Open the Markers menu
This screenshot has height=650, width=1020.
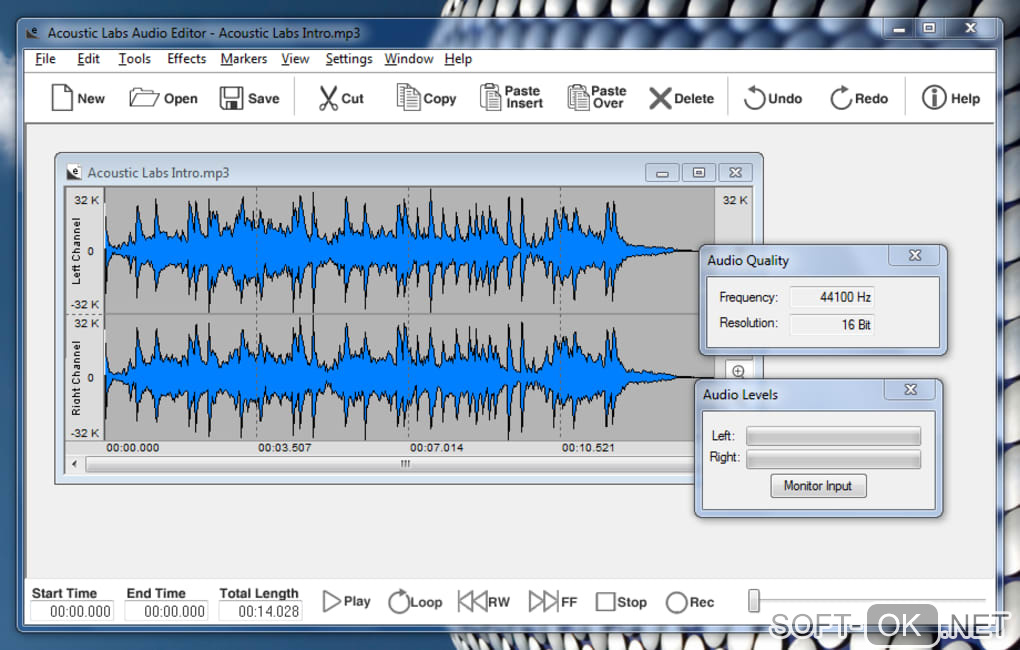pos(244,59)
